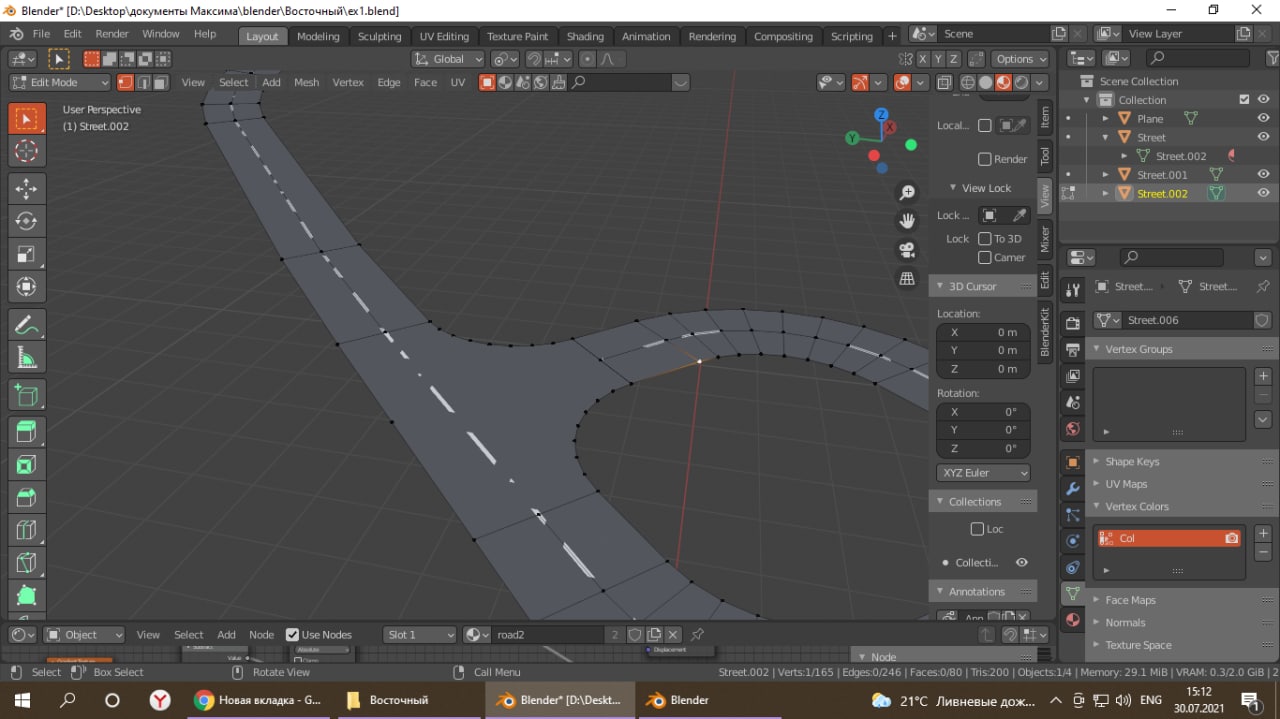Open Object shader type dropdown

coord(84,635)
